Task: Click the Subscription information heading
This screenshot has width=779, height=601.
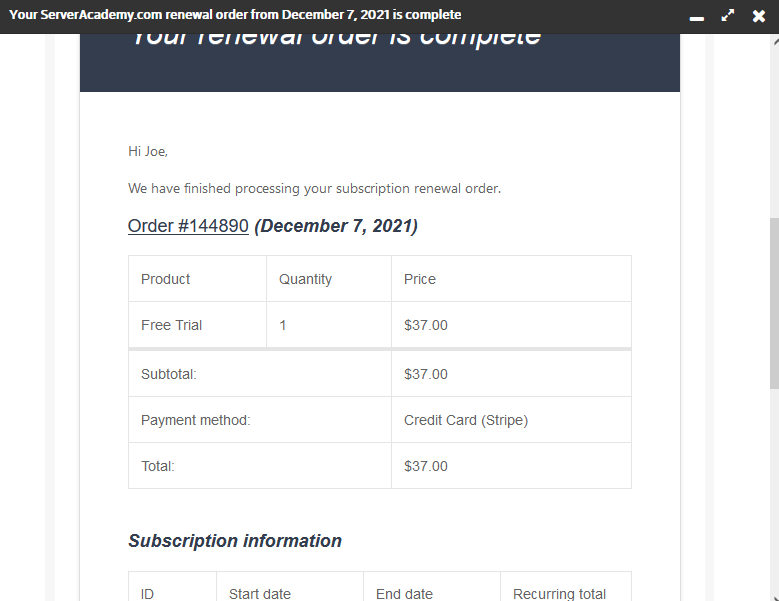Action: (x=235, y=541)
